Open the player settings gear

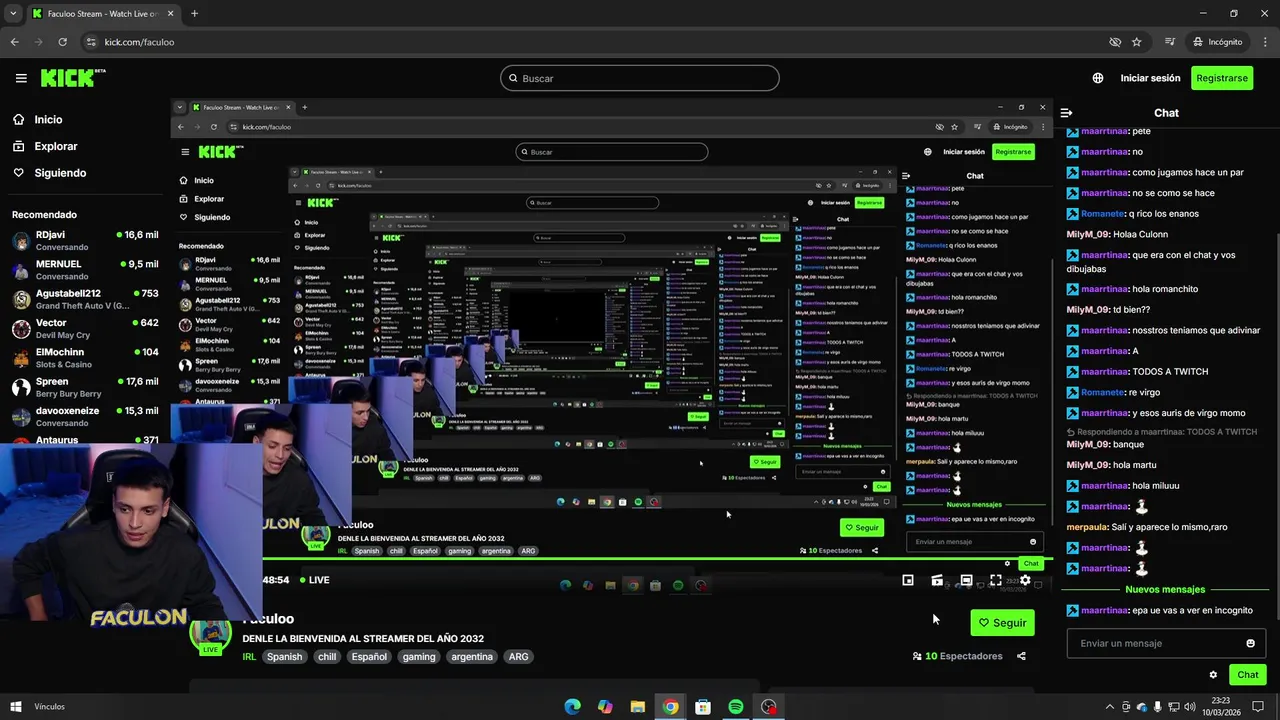pos(1025,580)
